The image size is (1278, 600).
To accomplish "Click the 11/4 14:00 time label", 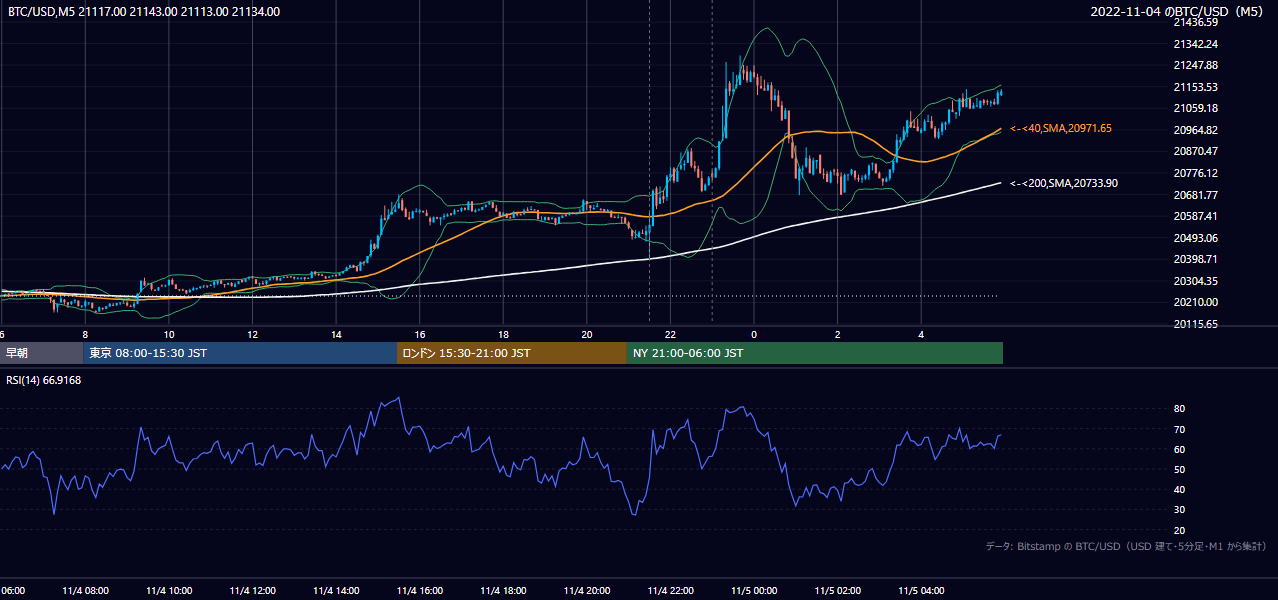I will click(x=336, y=591).
